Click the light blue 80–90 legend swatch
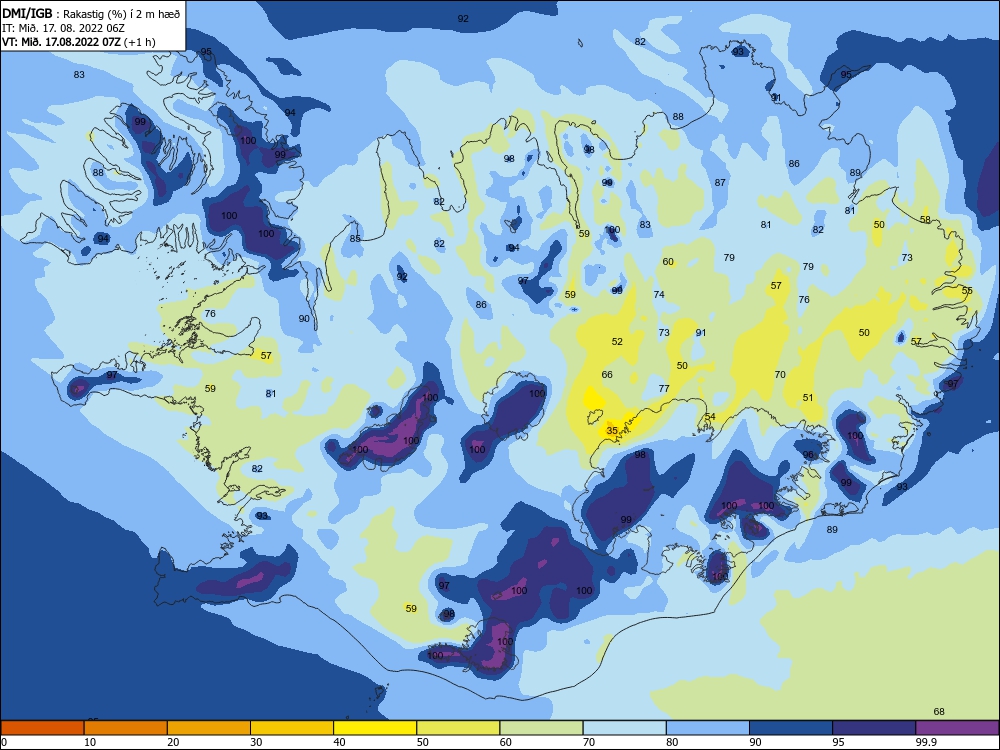 (707, 728)
